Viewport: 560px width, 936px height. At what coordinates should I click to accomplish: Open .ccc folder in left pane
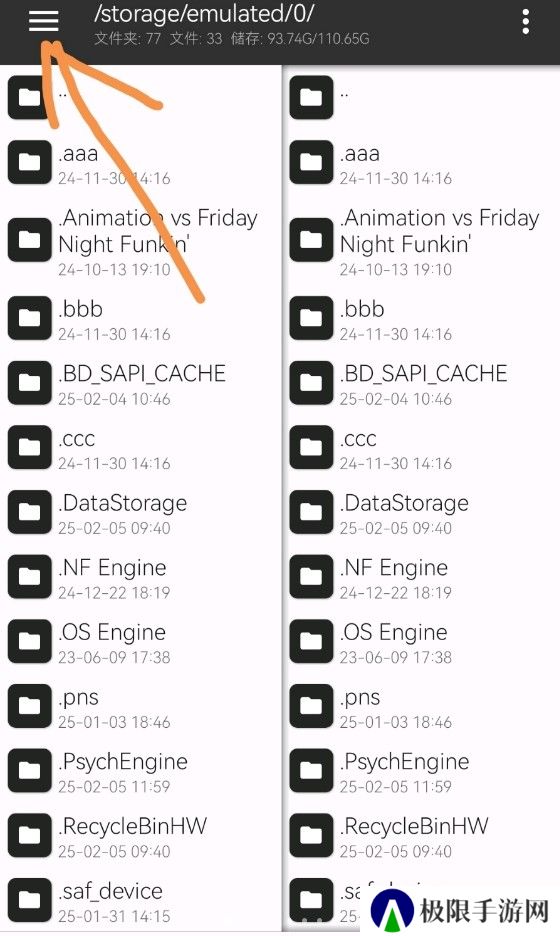tap(140, 447)
